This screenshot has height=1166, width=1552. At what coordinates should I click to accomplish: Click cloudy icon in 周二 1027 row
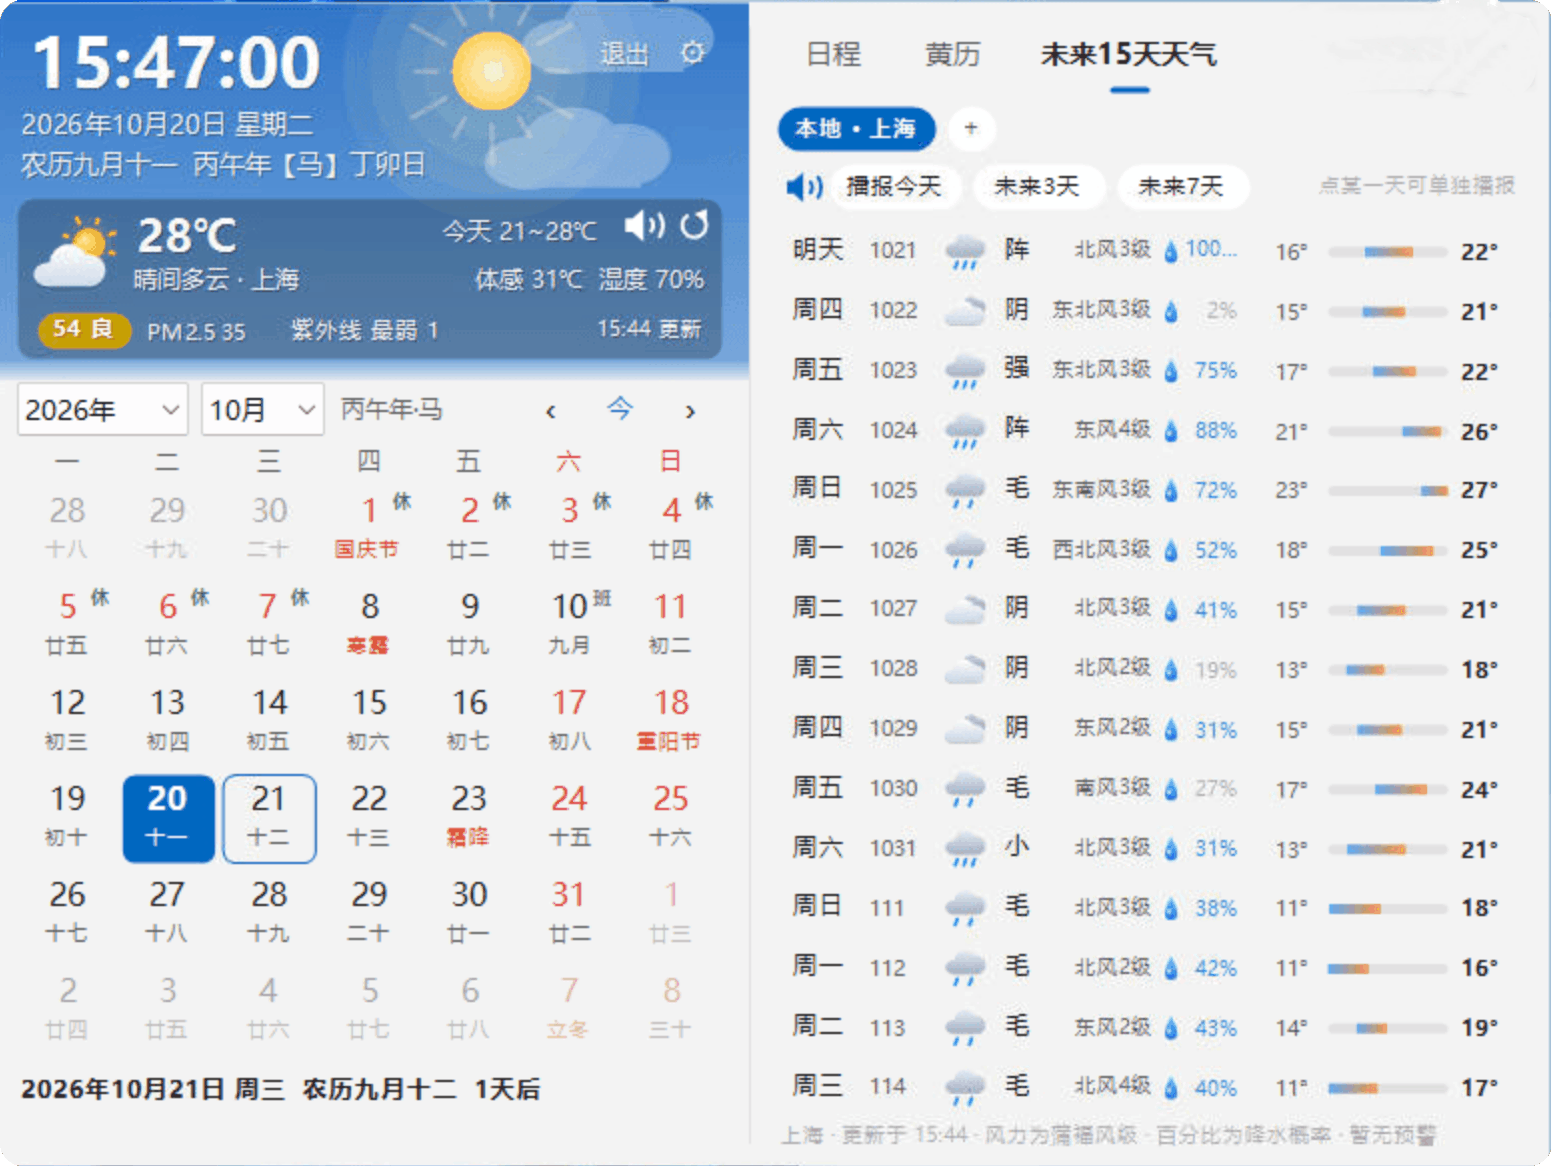965,609
